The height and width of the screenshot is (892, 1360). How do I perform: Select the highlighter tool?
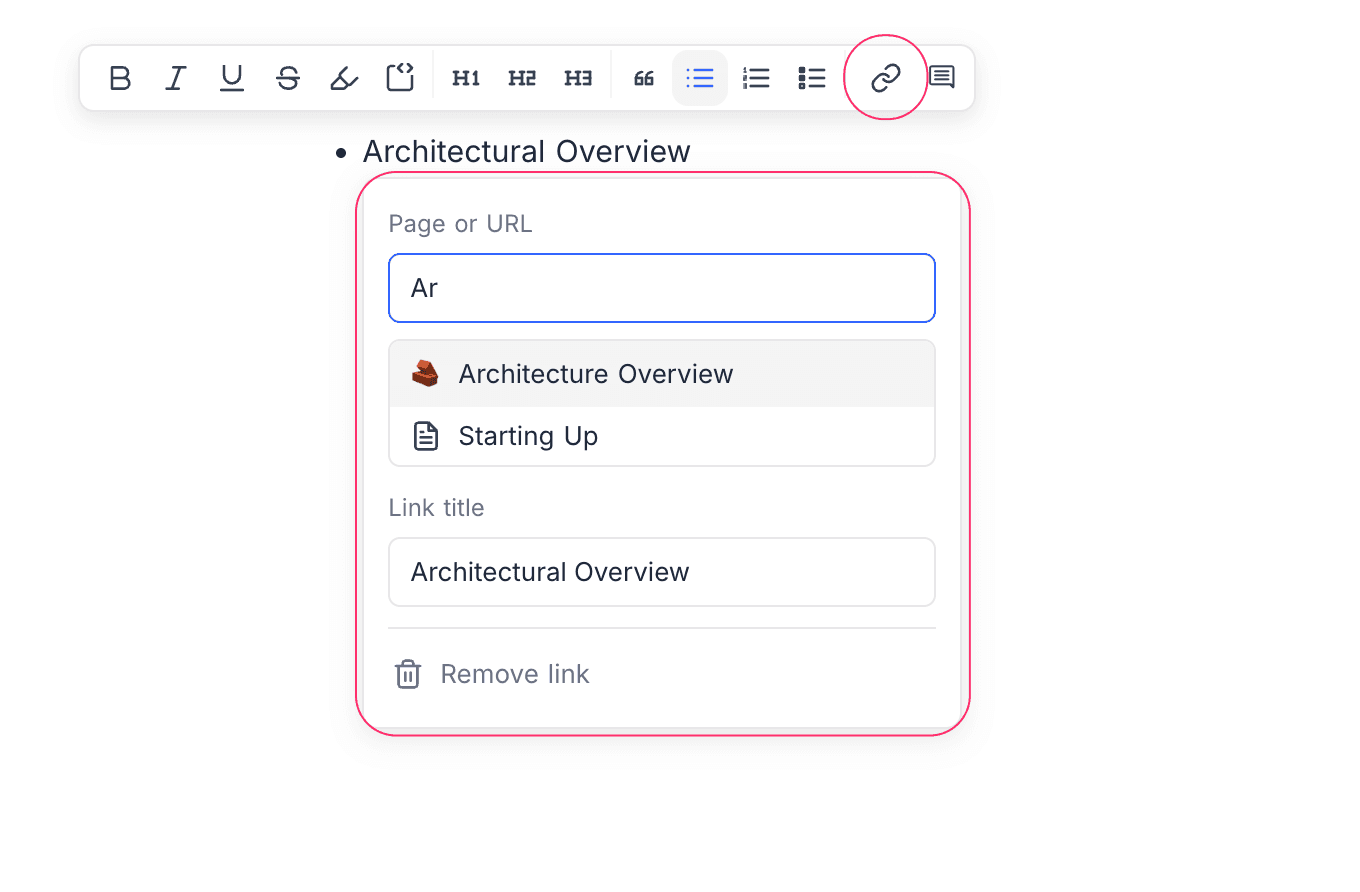(344, 77)
